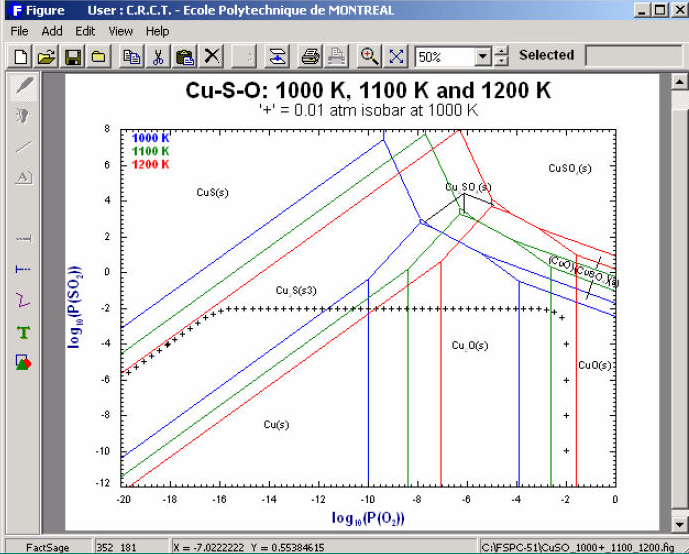Paste from clipboard icon
Viewport: 689px width, 554px height.
pos(185,57)
